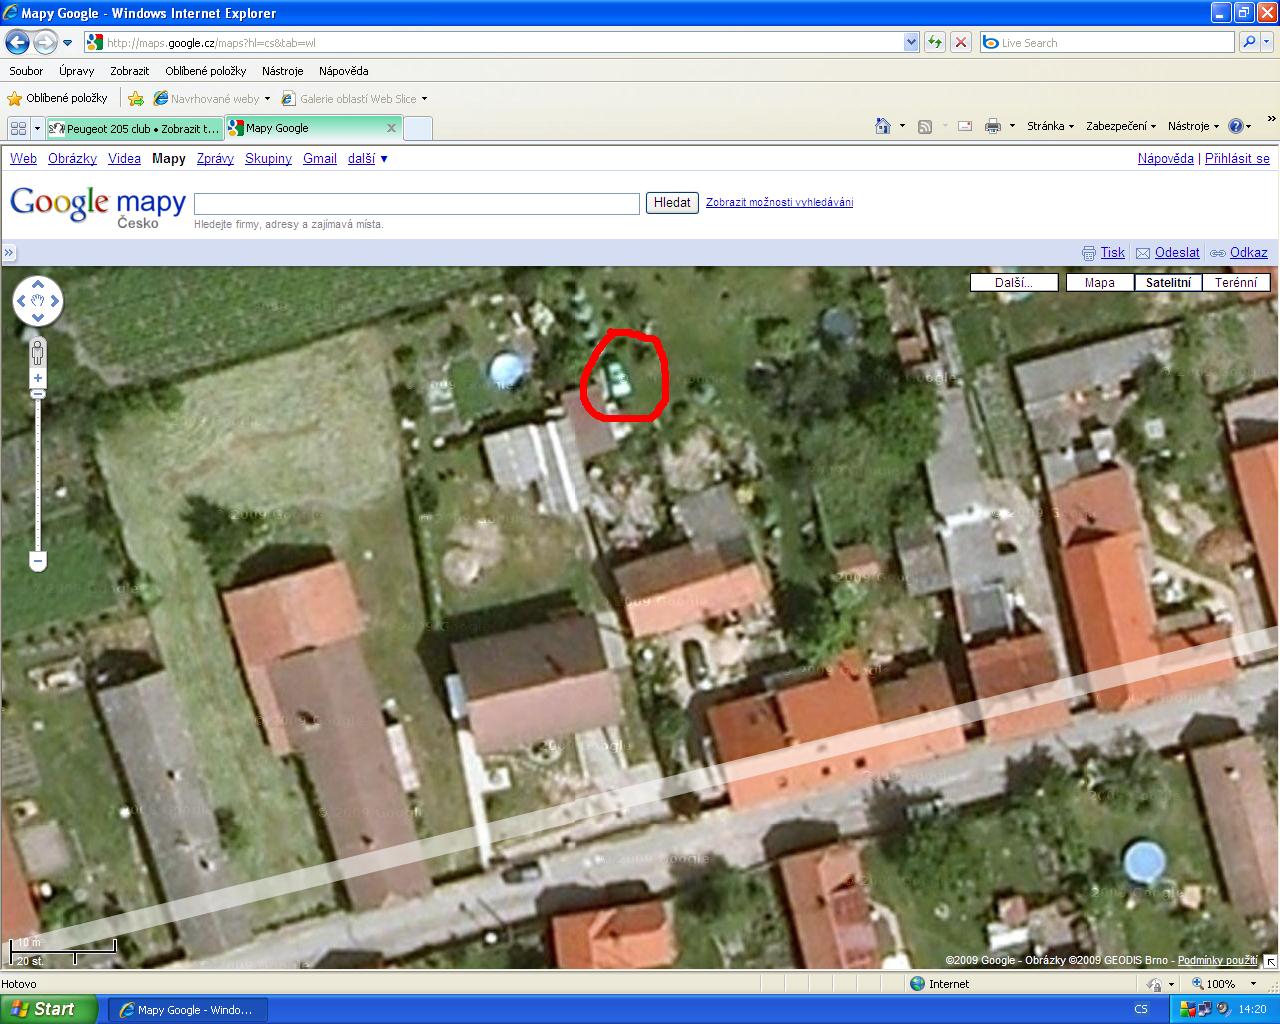Switch map view to Mapa
Screen dimensions: 1280x1024
point(1099,283)
